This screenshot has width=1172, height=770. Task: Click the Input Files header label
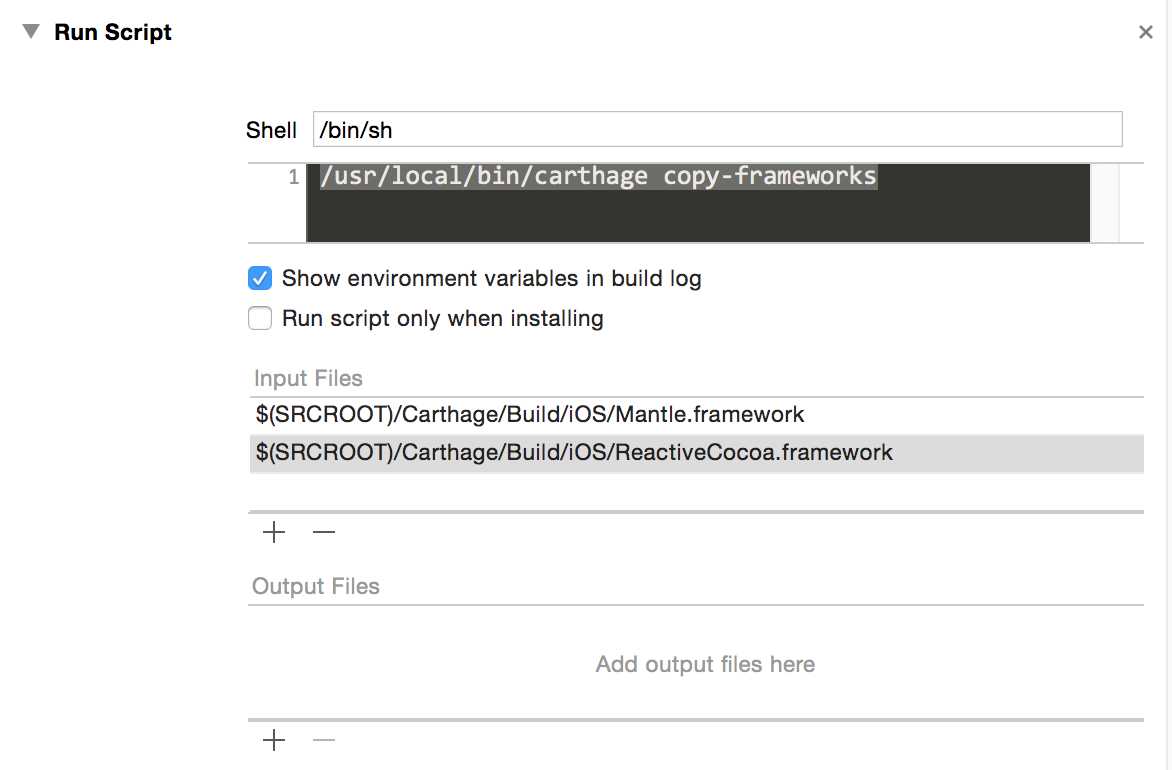click(x=308, y=379)
